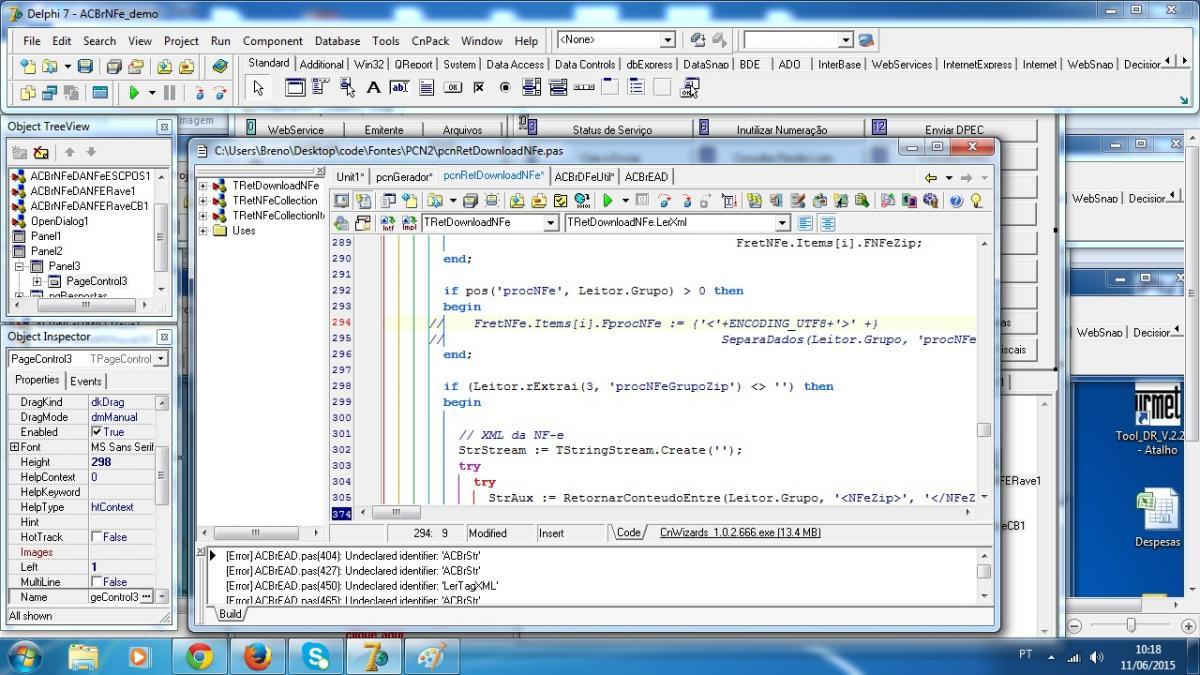The width and height of the screenshot is (1200, 675).
Task: Expand the Uses tree node
Action: pos(204,231)
